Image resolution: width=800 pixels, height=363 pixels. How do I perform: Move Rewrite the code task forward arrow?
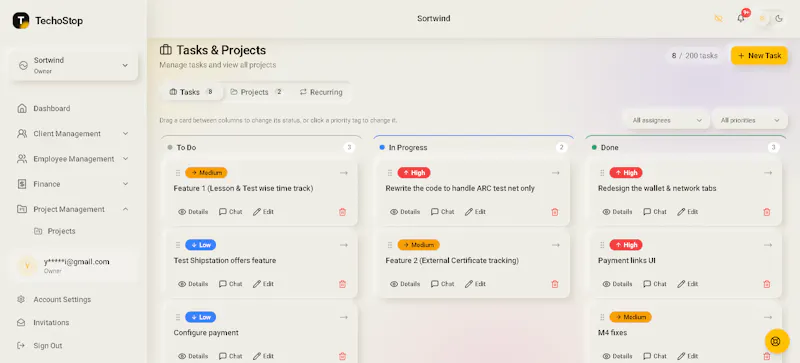point(556,173)
